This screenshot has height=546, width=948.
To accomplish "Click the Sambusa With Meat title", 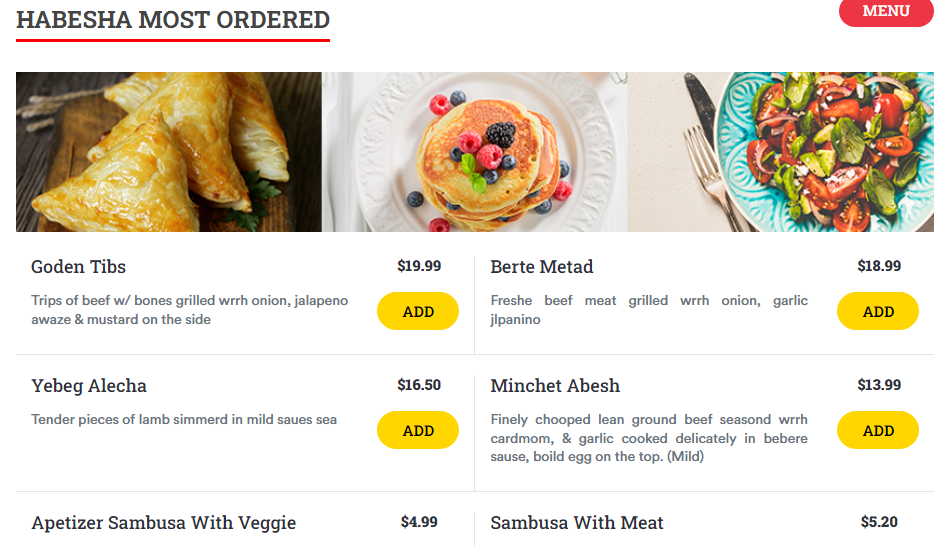I will tap(577, 523).
